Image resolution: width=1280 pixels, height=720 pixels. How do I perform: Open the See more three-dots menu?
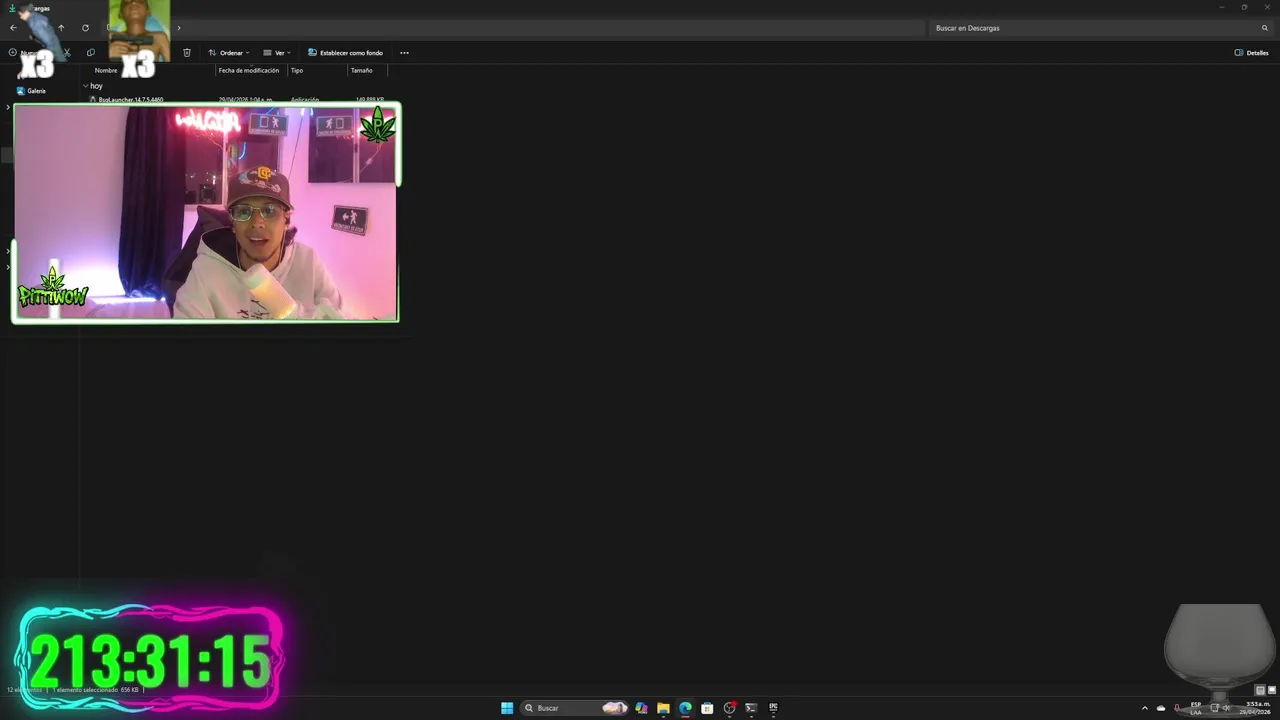(404, 52)
